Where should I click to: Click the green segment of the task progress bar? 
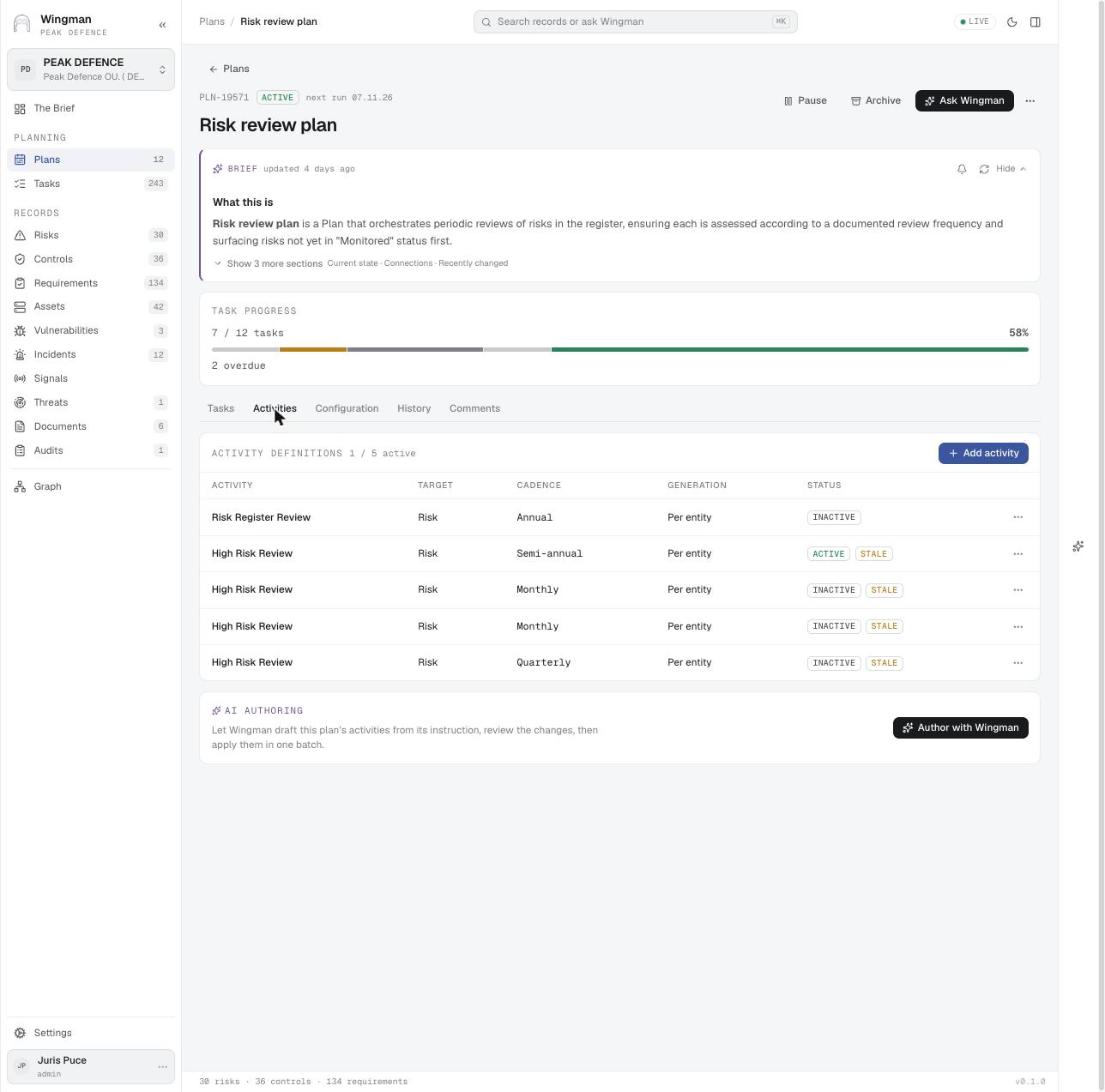[x=790, y=349]
